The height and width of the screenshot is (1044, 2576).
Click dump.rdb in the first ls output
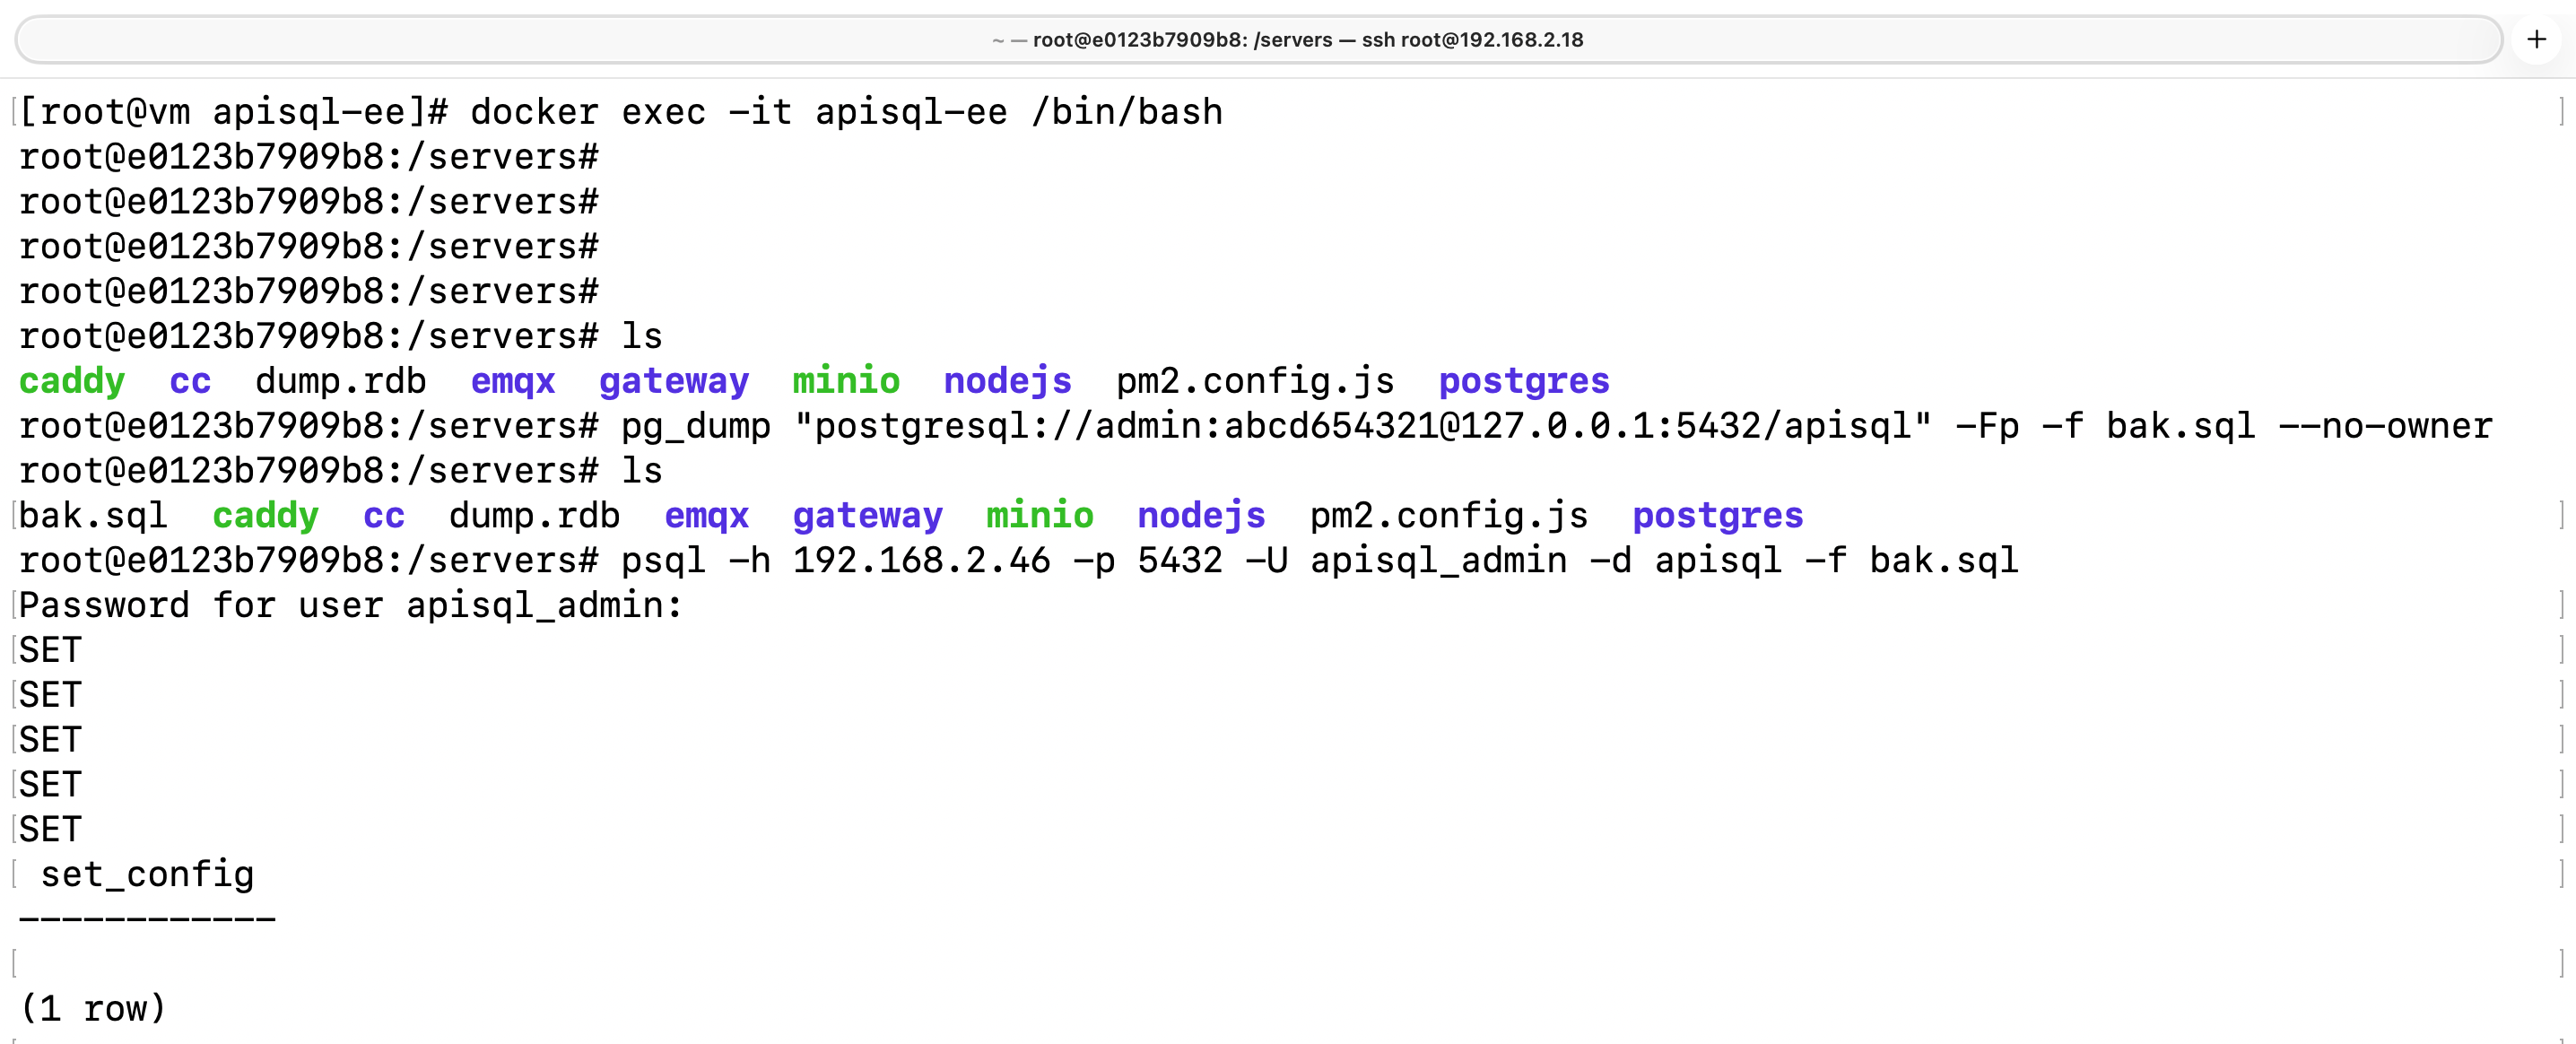click(x=340, y=381)
